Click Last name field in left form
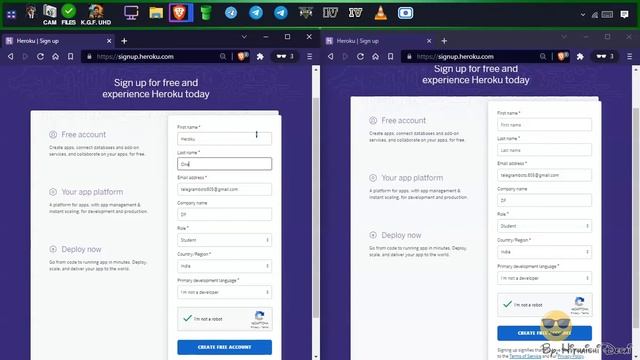 coord(224,164)
